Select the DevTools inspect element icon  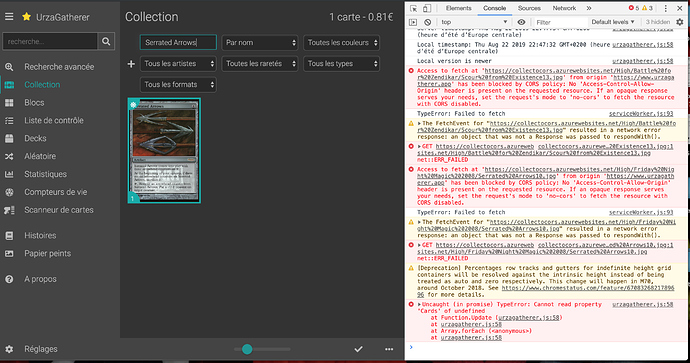pos(414,8)
